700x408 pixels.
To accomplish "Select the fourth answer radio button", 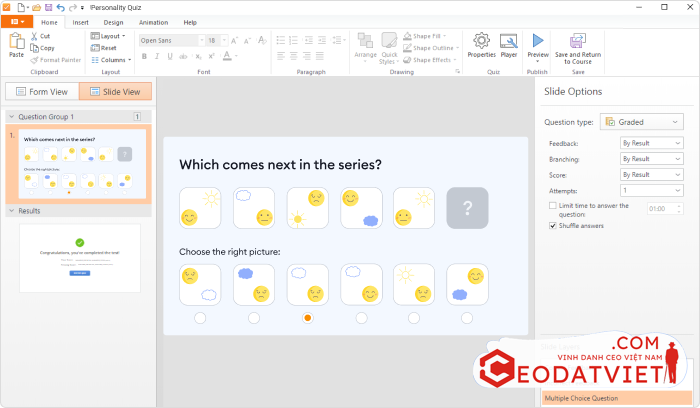I will tap(361, 318).
